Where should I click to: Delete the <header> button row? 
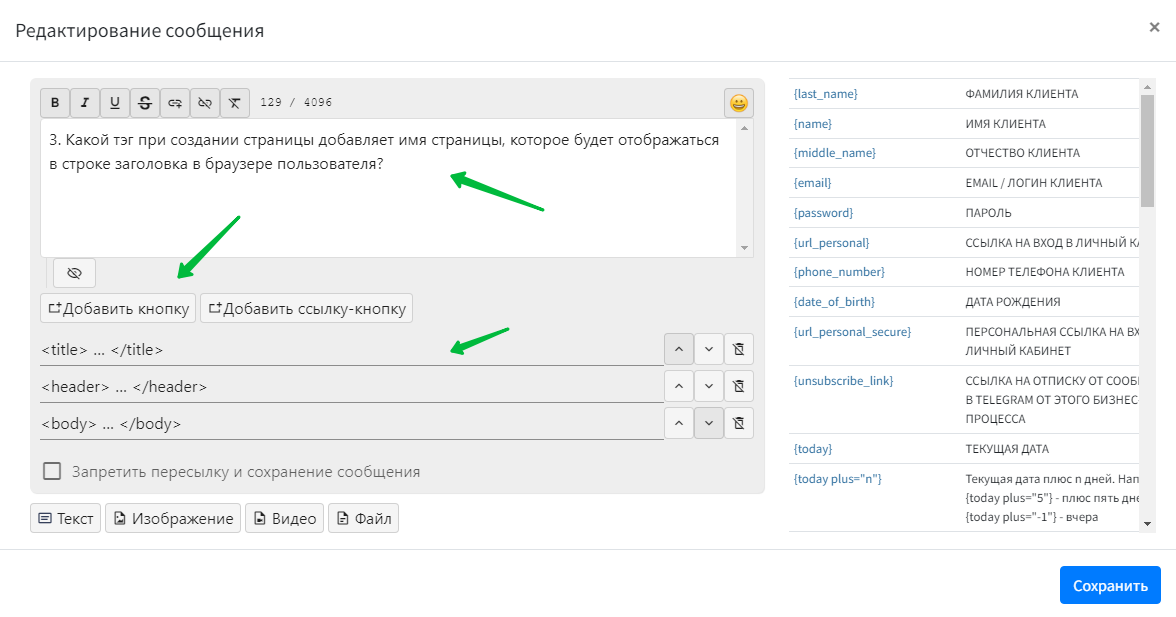pos(738,386)
